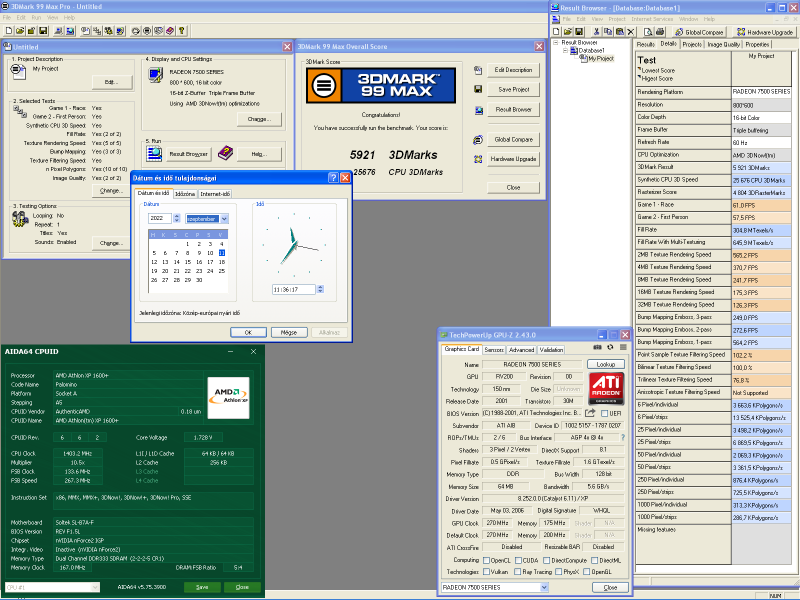The image size is (800, 600).
Task: Switch to the Időzóna tab in date dialog
Action: point(185,194)
